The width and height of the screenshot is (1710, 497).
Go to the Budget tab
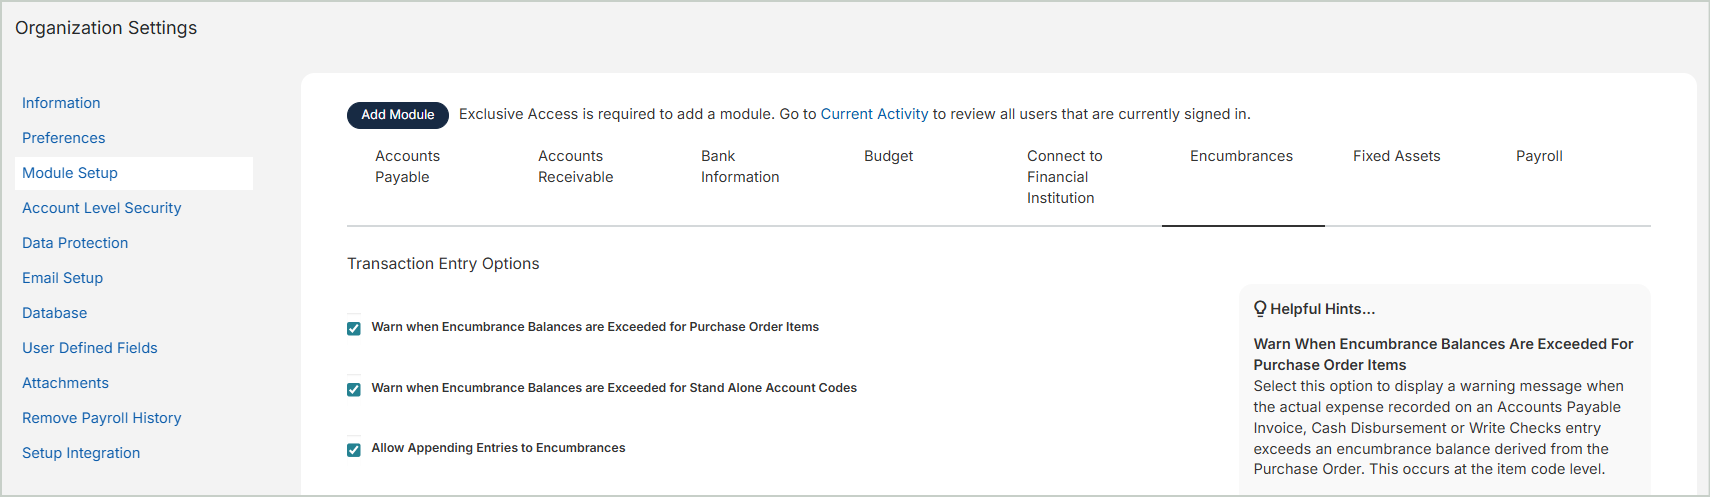[888, 156]
